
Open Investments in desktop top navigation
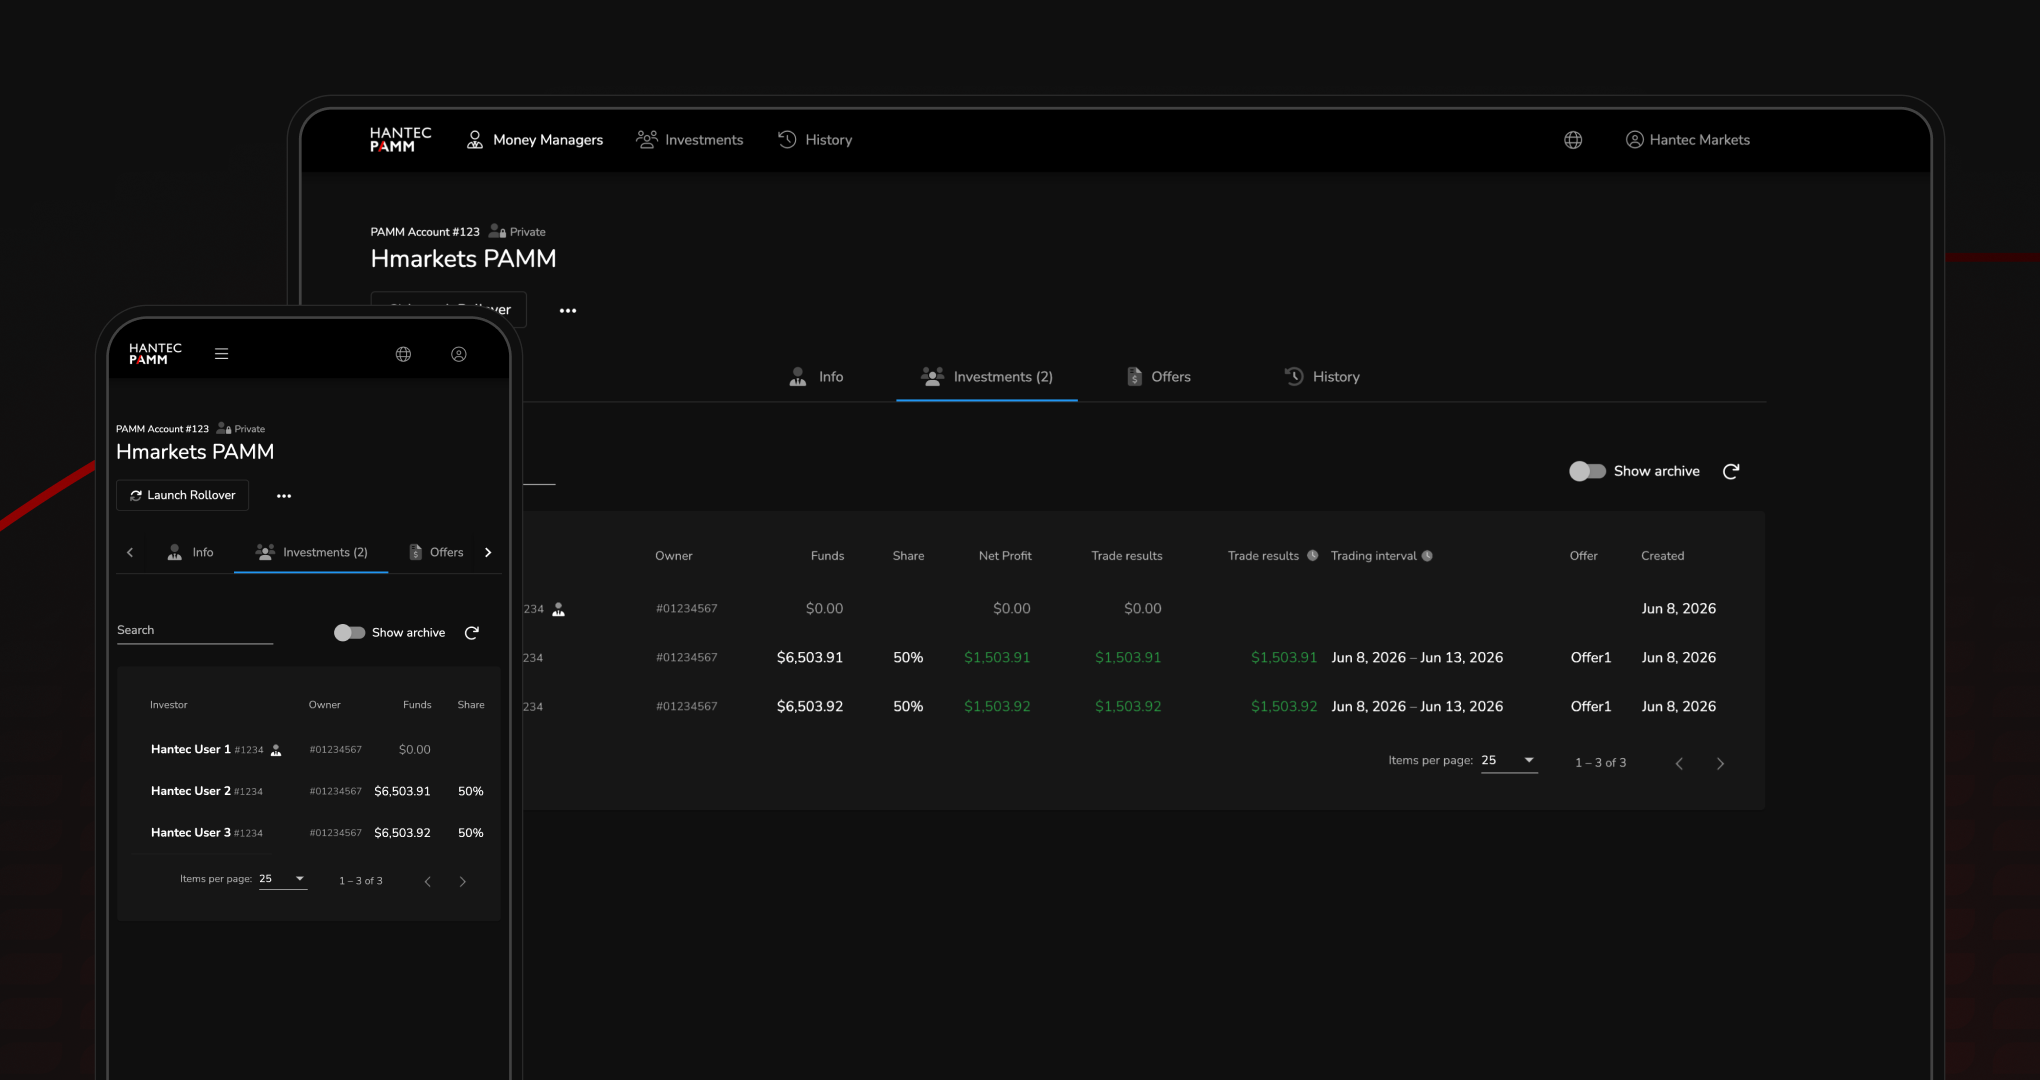point(690,140)
